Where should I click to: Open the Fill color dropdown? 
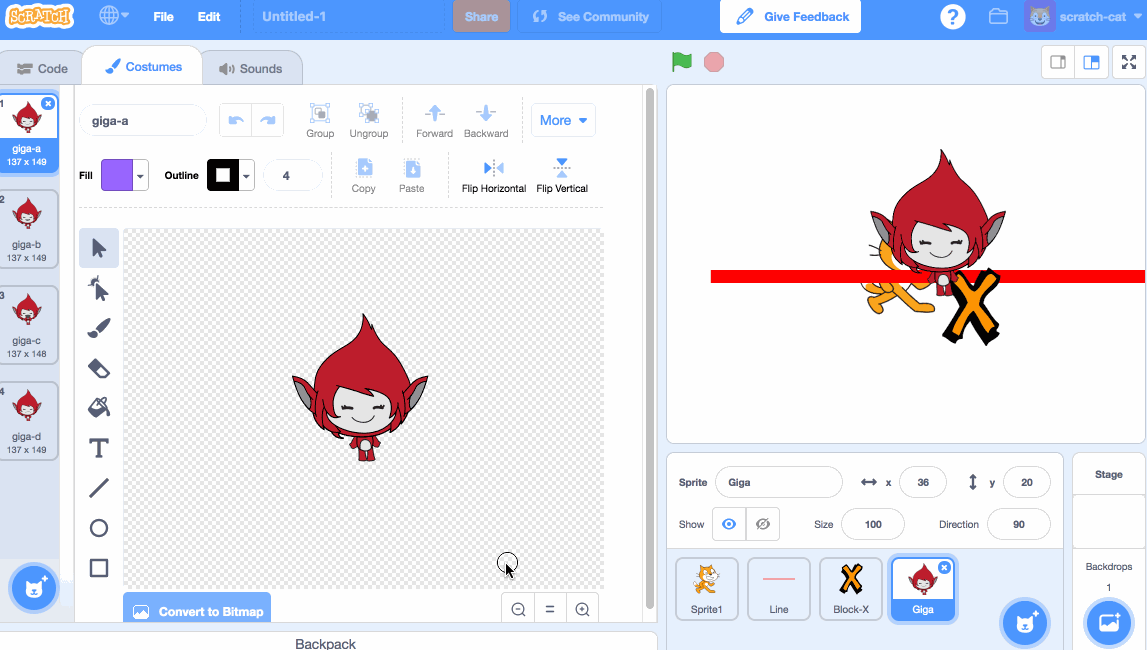coord(140,175)
